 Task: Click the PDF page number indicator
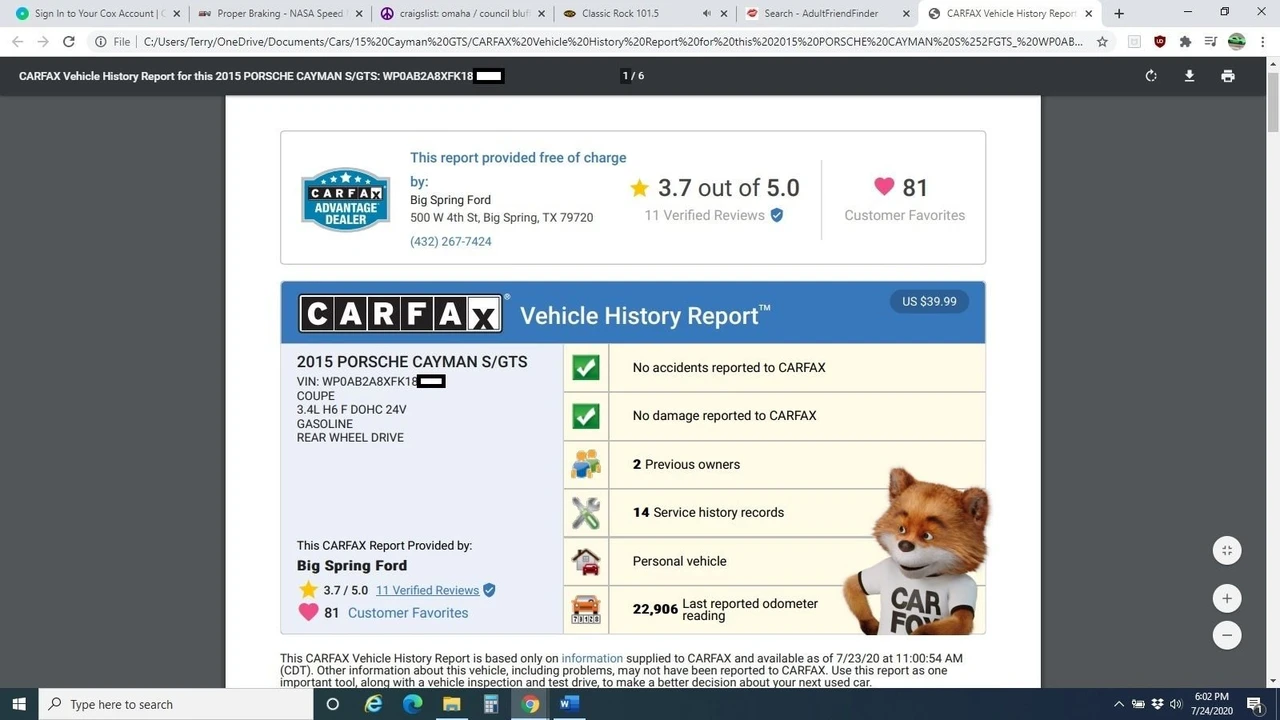pos(633,76)
